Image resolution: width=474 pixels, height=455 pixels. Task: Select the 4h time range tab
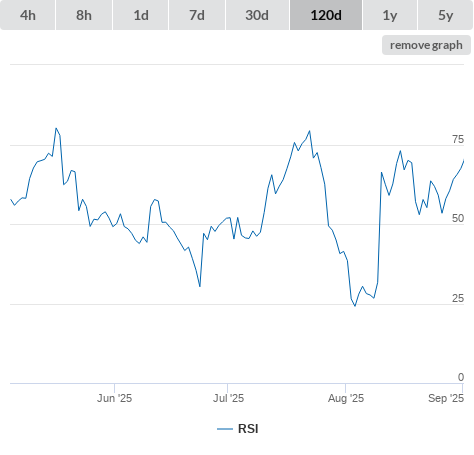28,15
